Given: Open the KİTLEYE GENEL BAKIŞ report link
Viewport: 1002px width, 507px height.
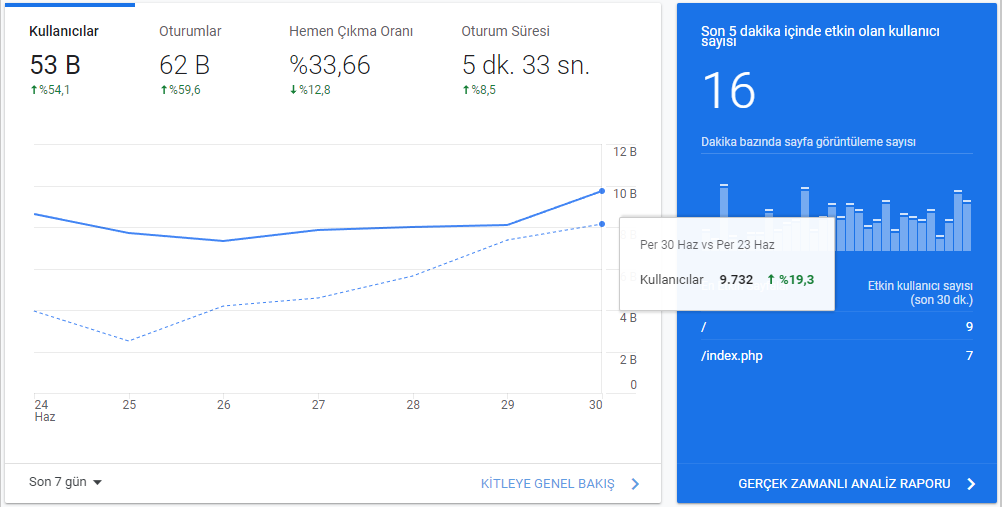Looking at the screenshot, I should 547,484.
